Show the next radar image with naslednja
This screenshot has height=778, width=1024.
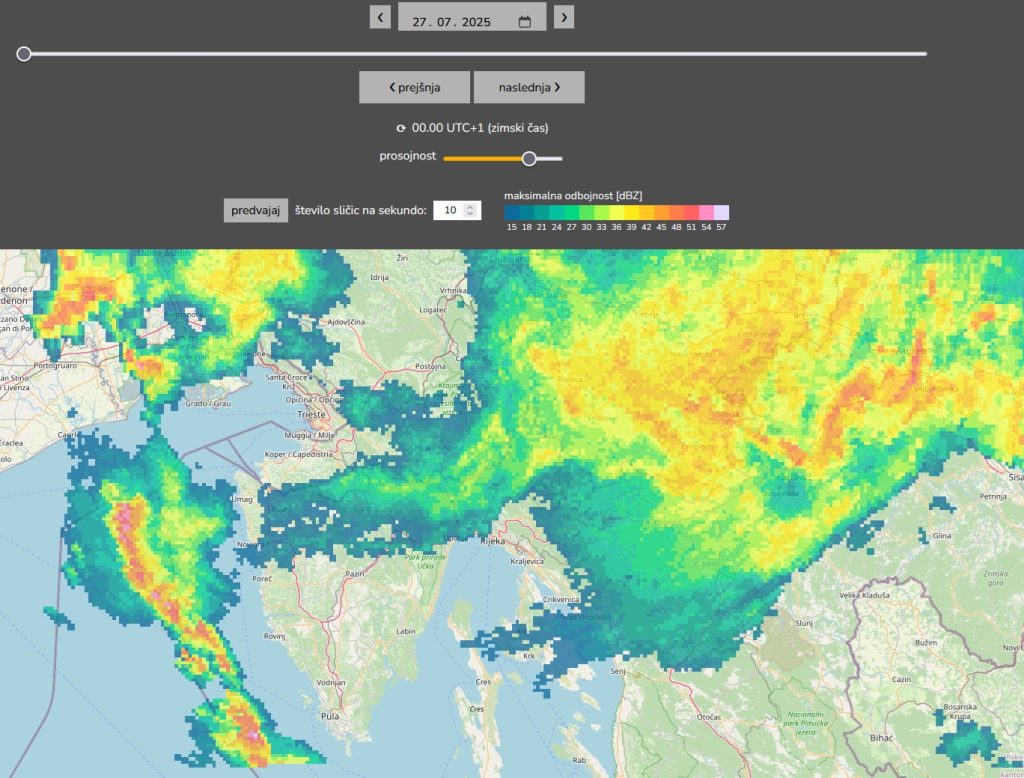coord(529,87)
